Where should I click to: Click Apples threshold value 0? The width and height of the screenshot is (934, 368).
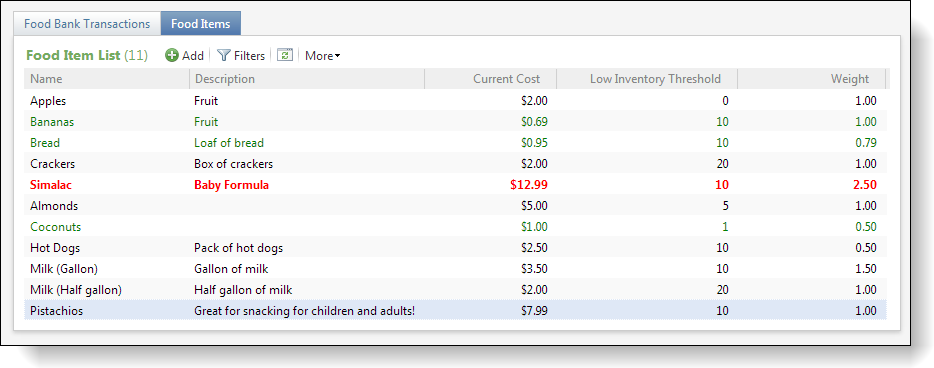click(x=725, y=101)
